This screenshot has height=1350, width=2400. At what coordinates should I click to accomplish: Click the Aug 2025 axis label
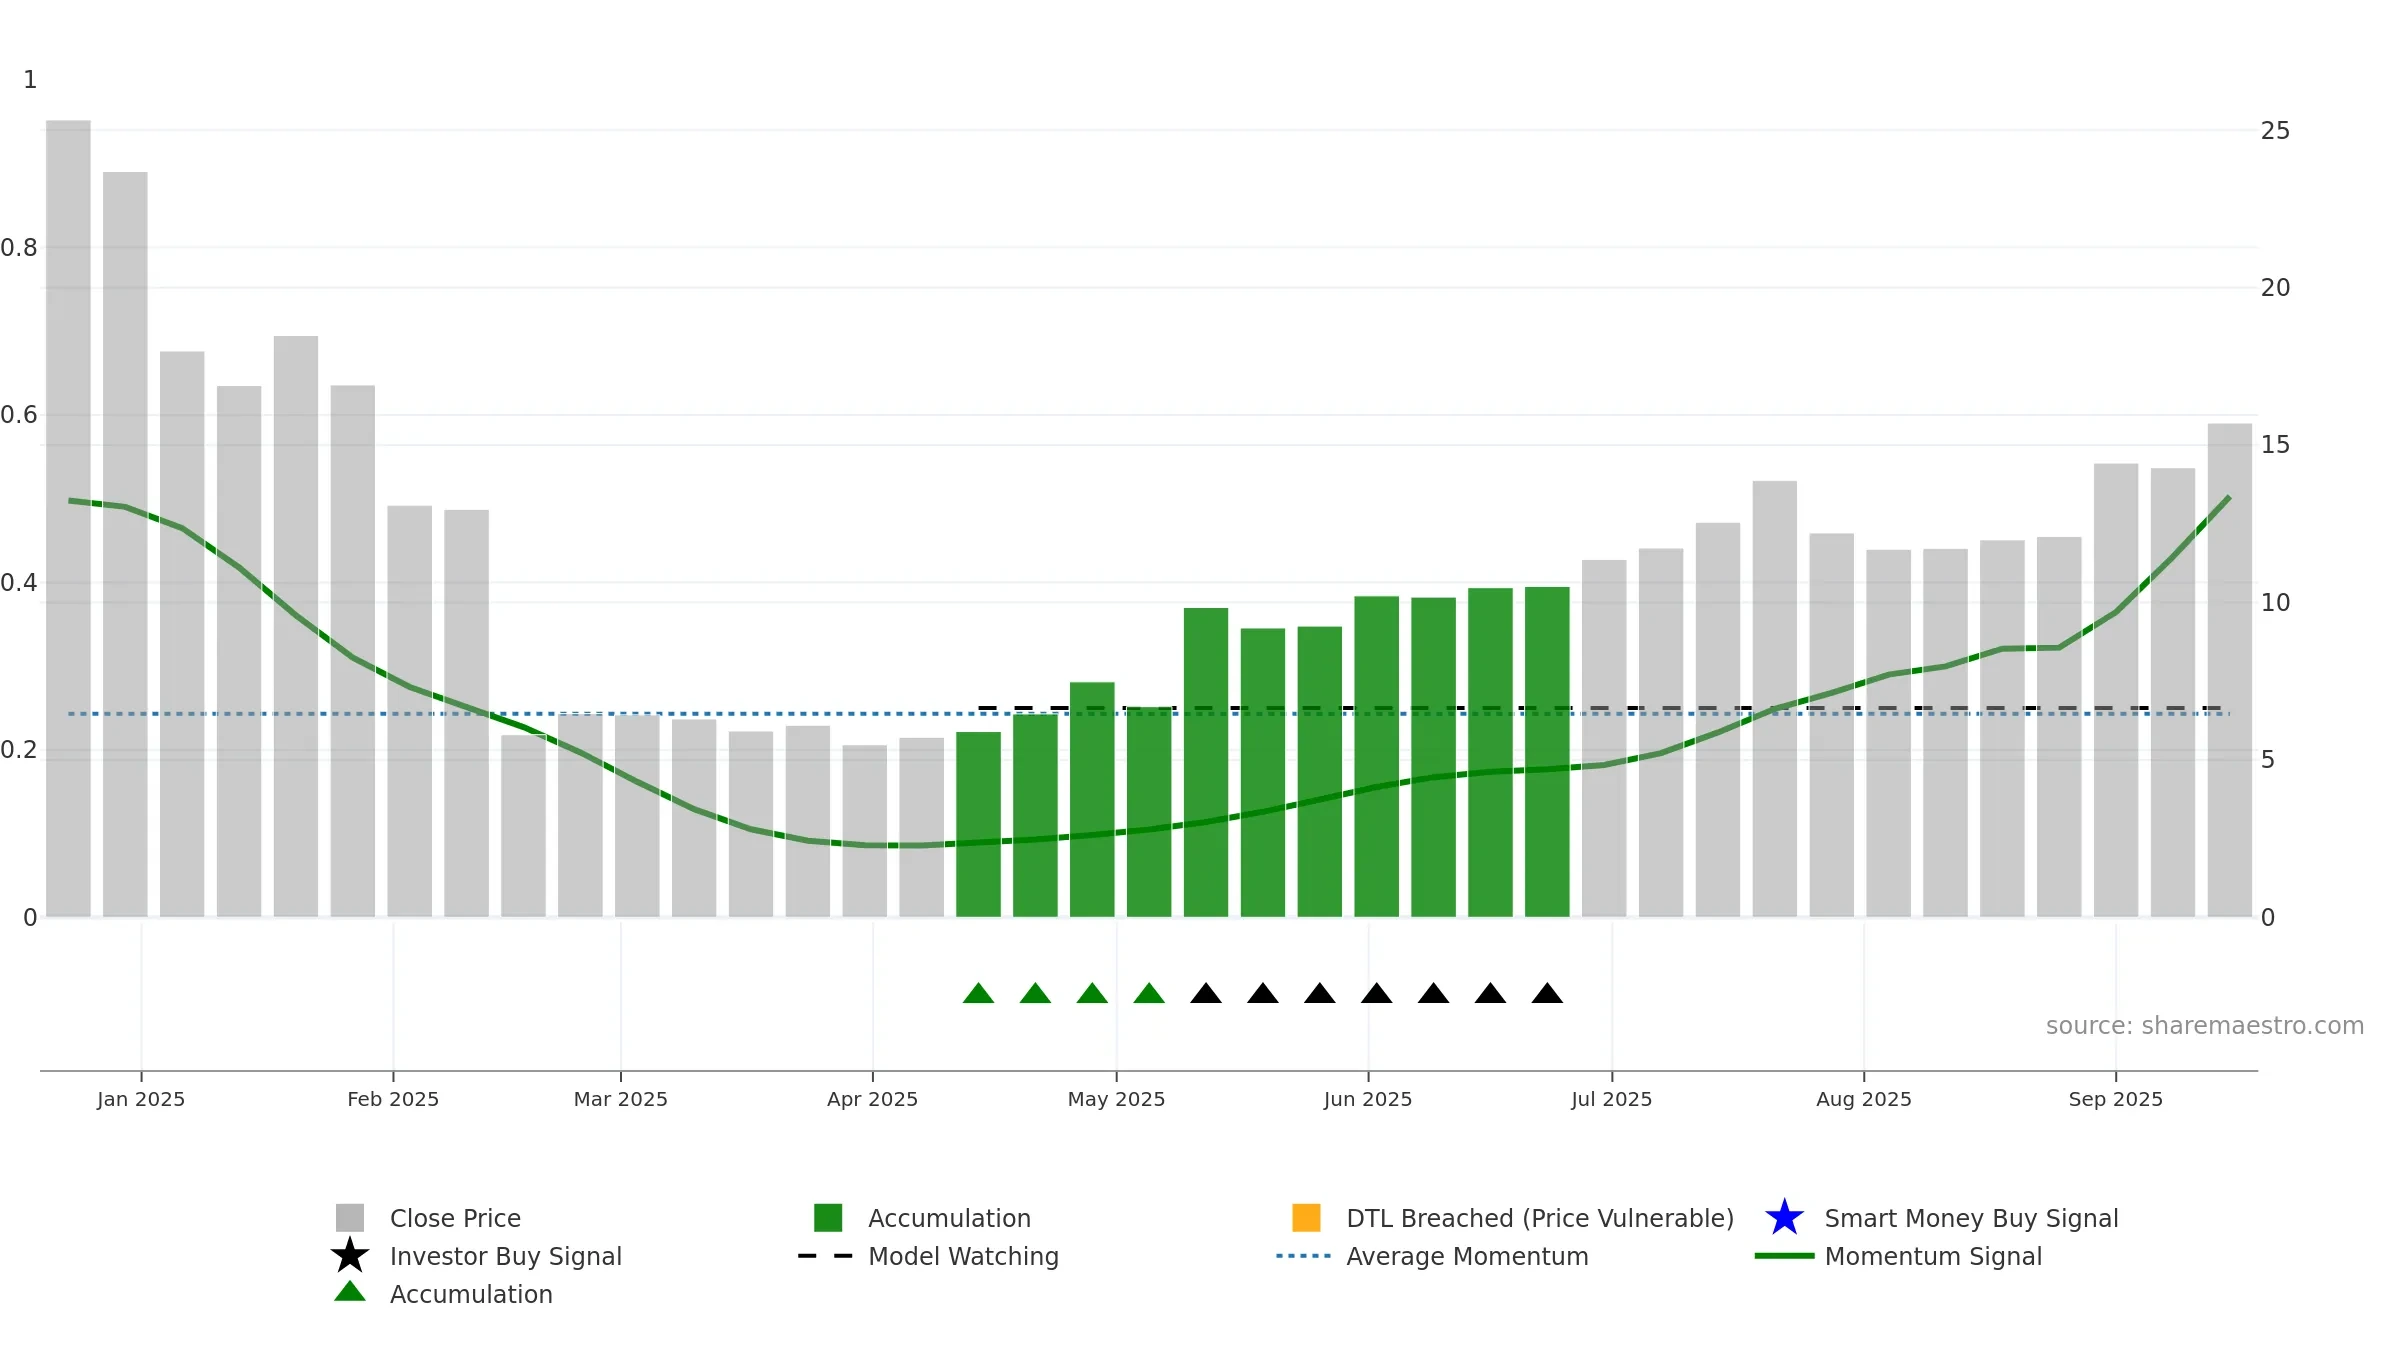pyautogui.click(x=1864, y=1099)
